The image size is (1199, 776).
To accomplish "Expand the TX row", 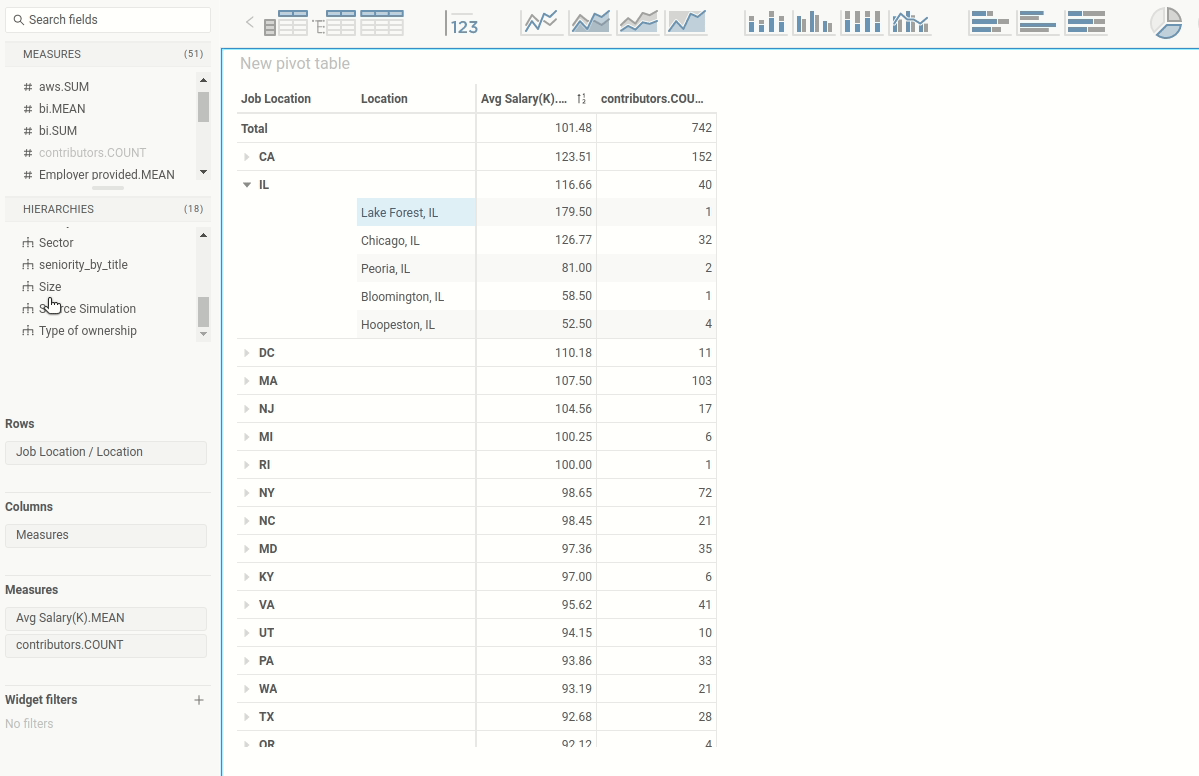I will tap(247, 717).
